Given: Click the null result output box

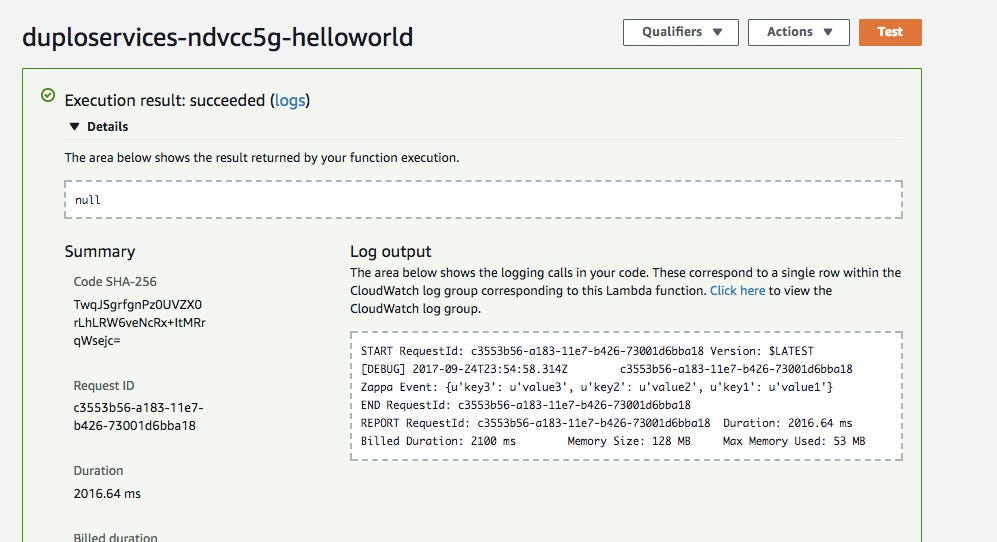Looking at the screenshot, I should pyautogui.click(x=483, y=200).
